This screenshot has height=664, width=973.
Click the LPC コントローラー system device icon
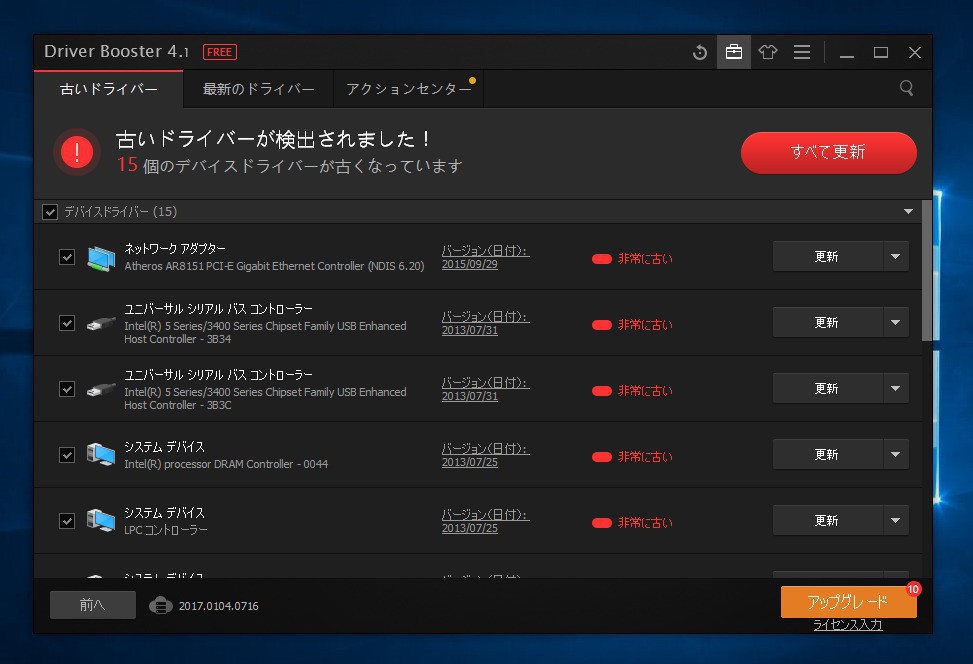pyautogui.click(x=101, y=520)
